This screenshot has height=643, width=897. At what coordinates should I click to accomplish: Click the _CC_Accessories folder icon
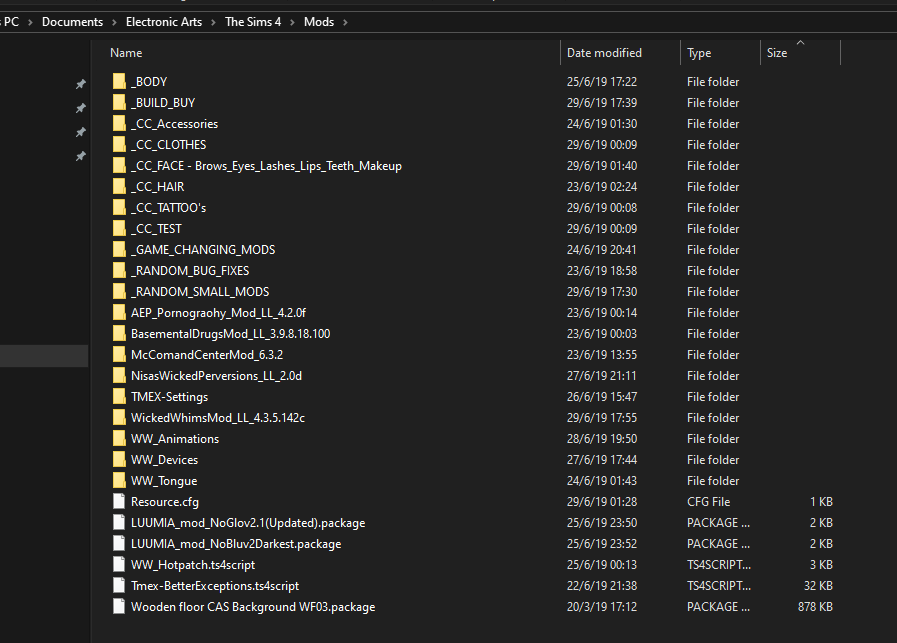coord(119,124)
